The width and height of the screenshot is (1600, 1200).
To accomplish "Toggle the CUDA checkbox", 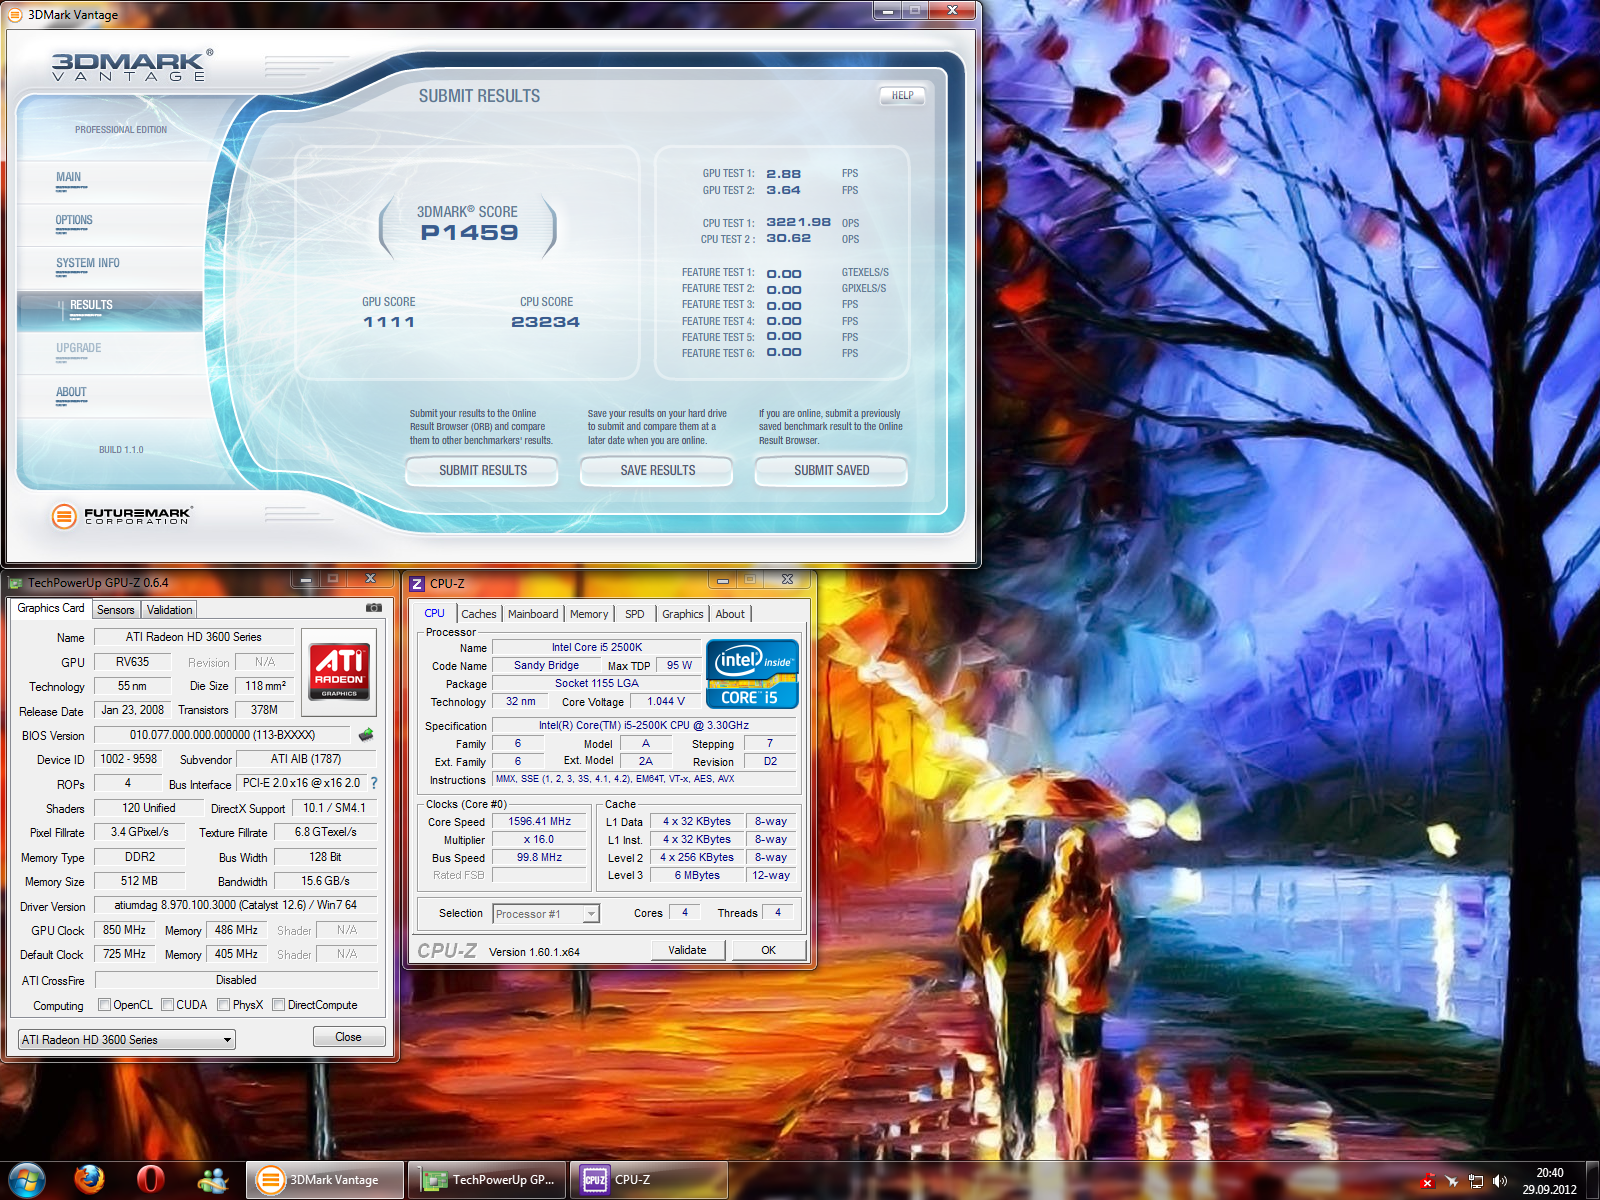I will 167,1005.
